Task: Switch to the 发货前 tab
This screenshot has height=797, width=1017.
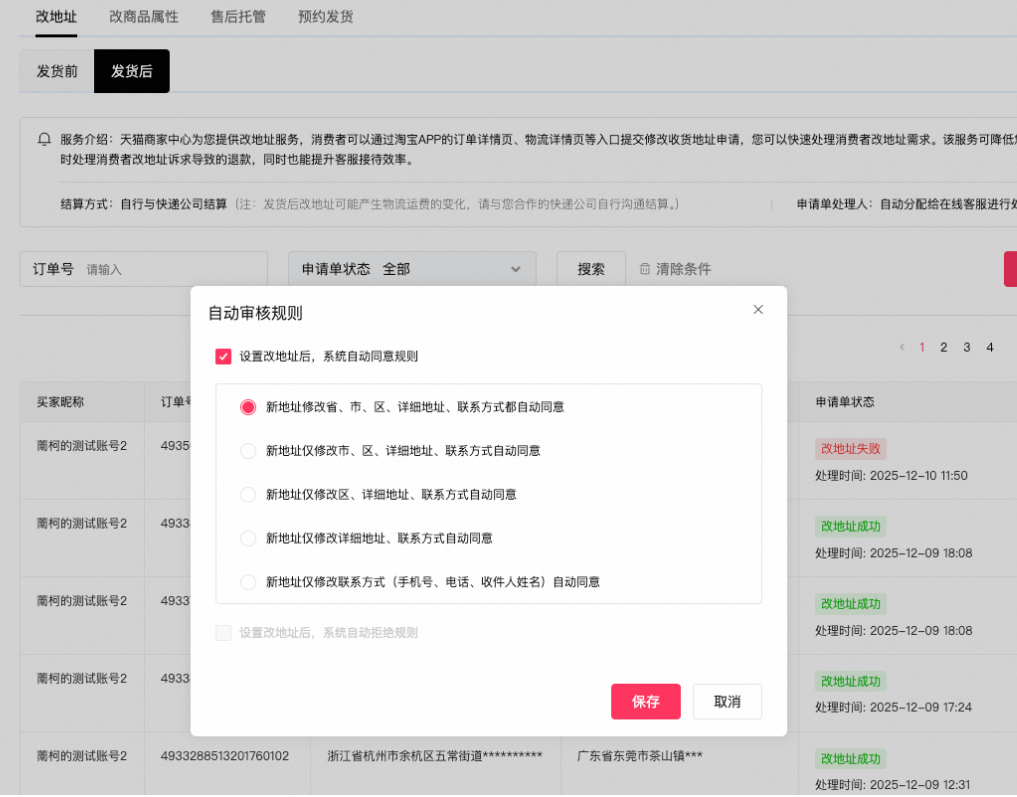Action: 55,71
